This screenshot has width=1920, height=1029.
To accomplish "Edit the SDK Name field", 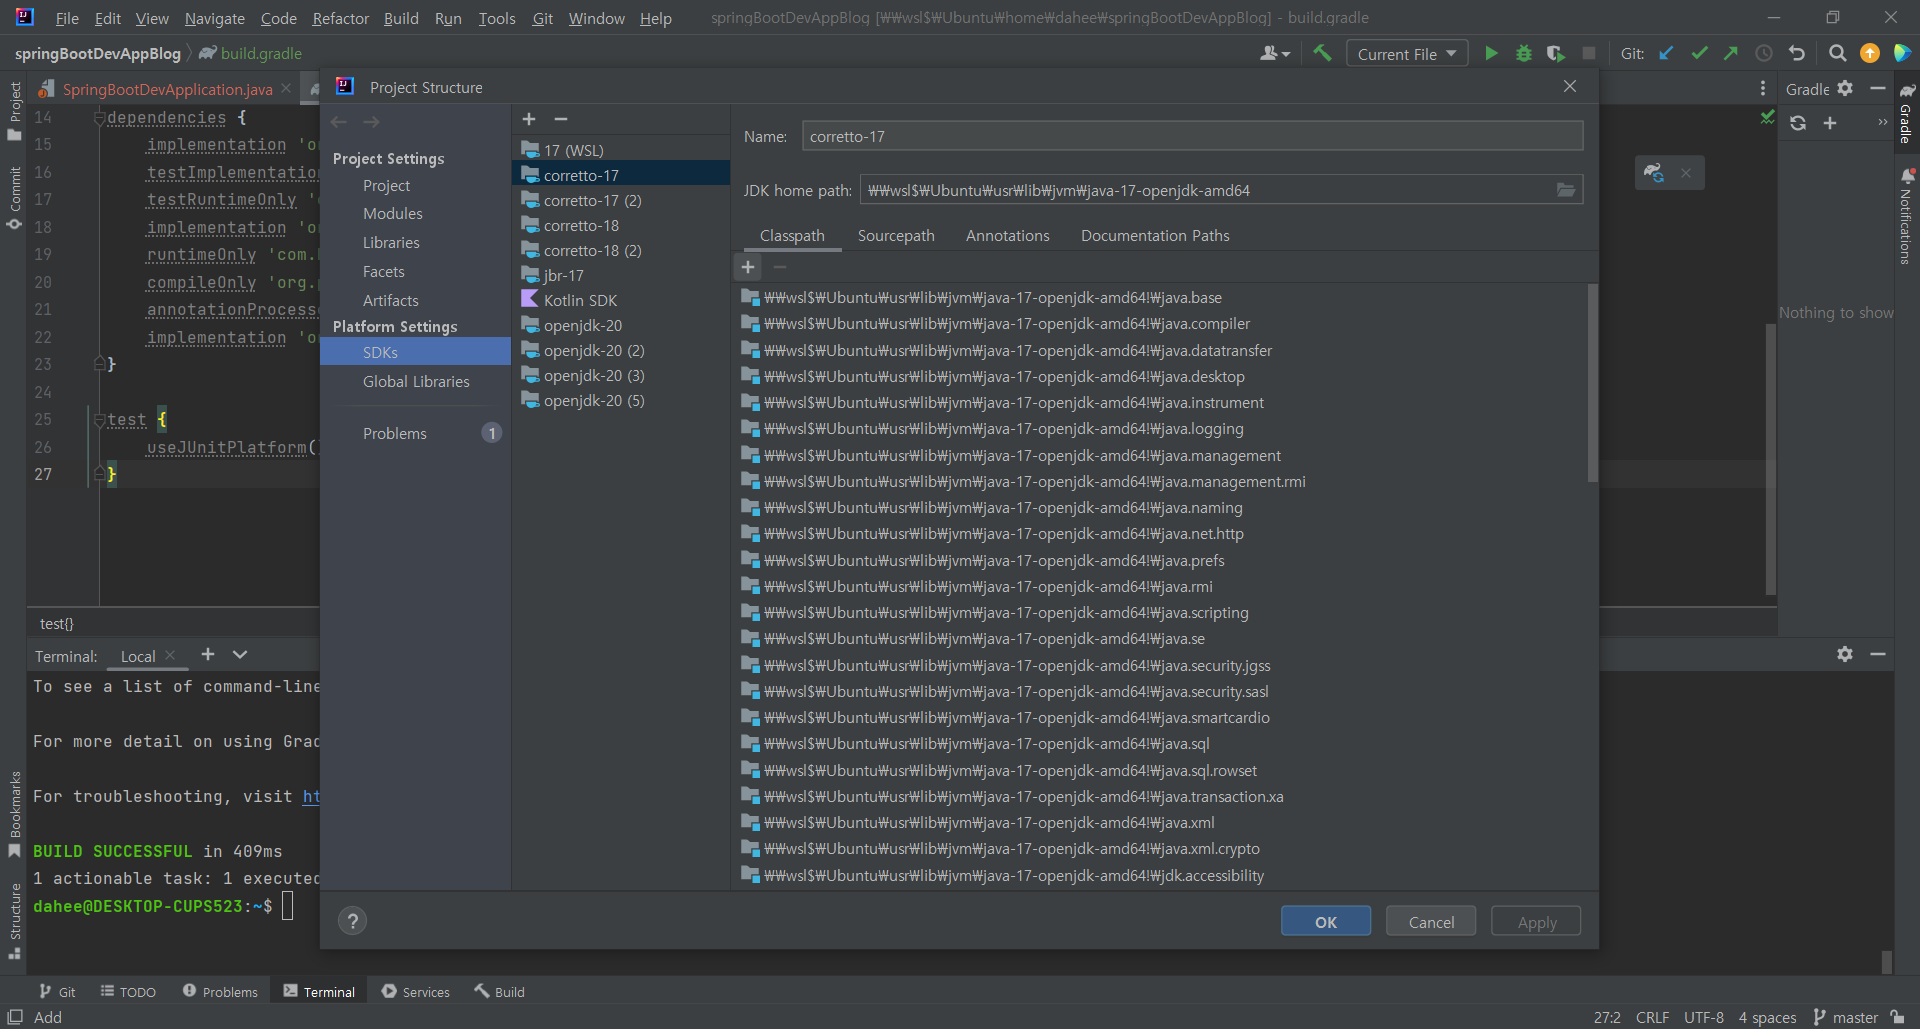I will [1192, 137].
